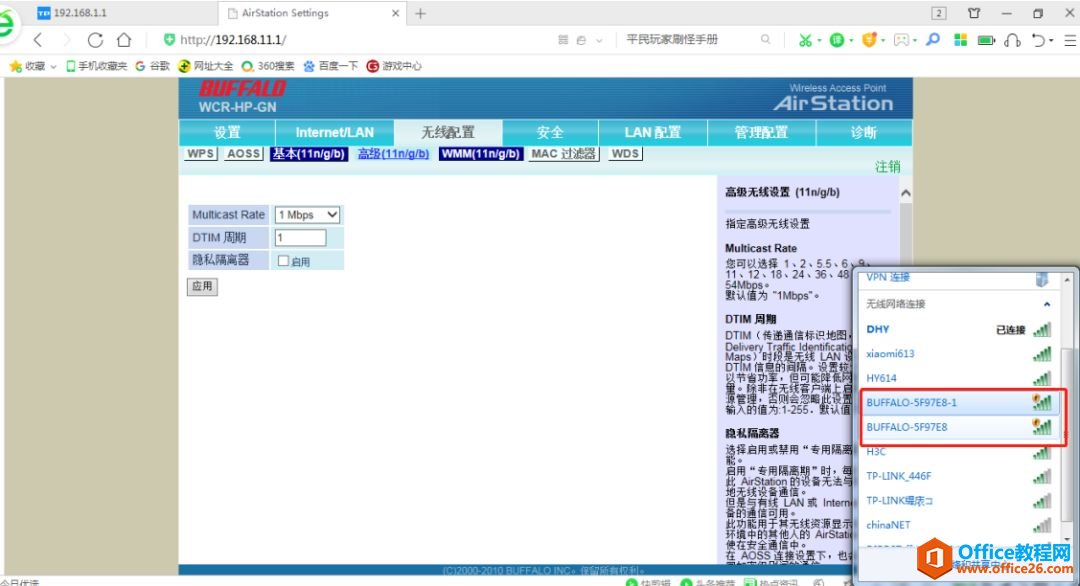Screen dimensions: 1080x586
Task: Click the undo closed page arrow
Action: click(1039, 40)
